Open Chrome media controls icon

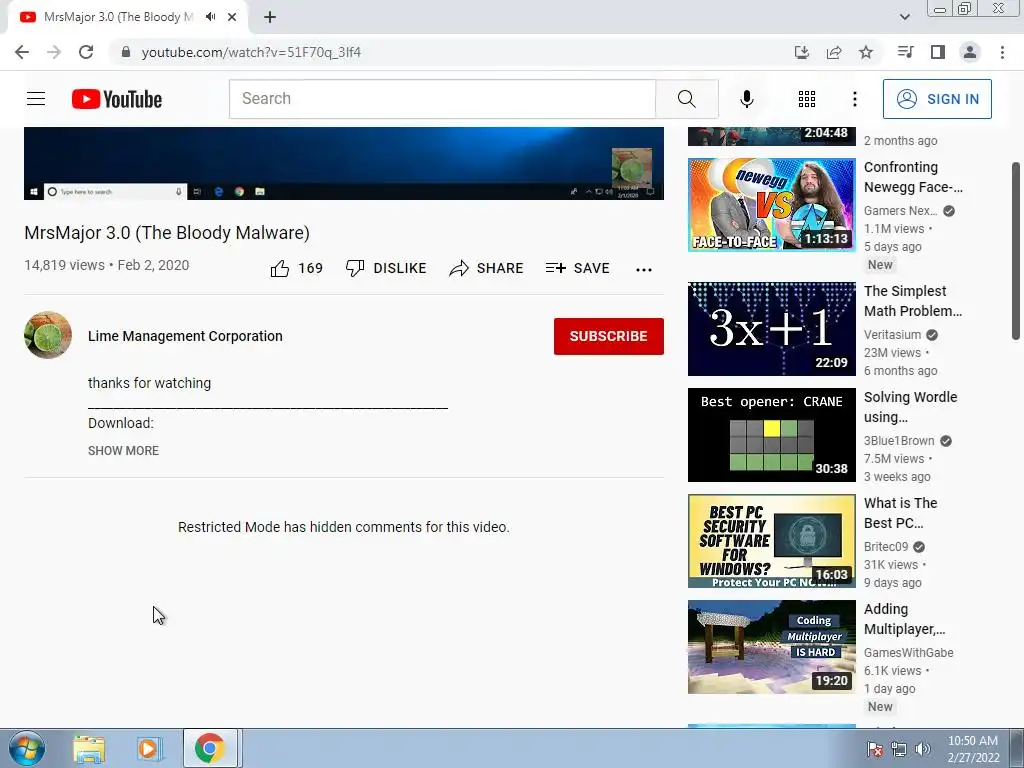[x=905, y=52]
